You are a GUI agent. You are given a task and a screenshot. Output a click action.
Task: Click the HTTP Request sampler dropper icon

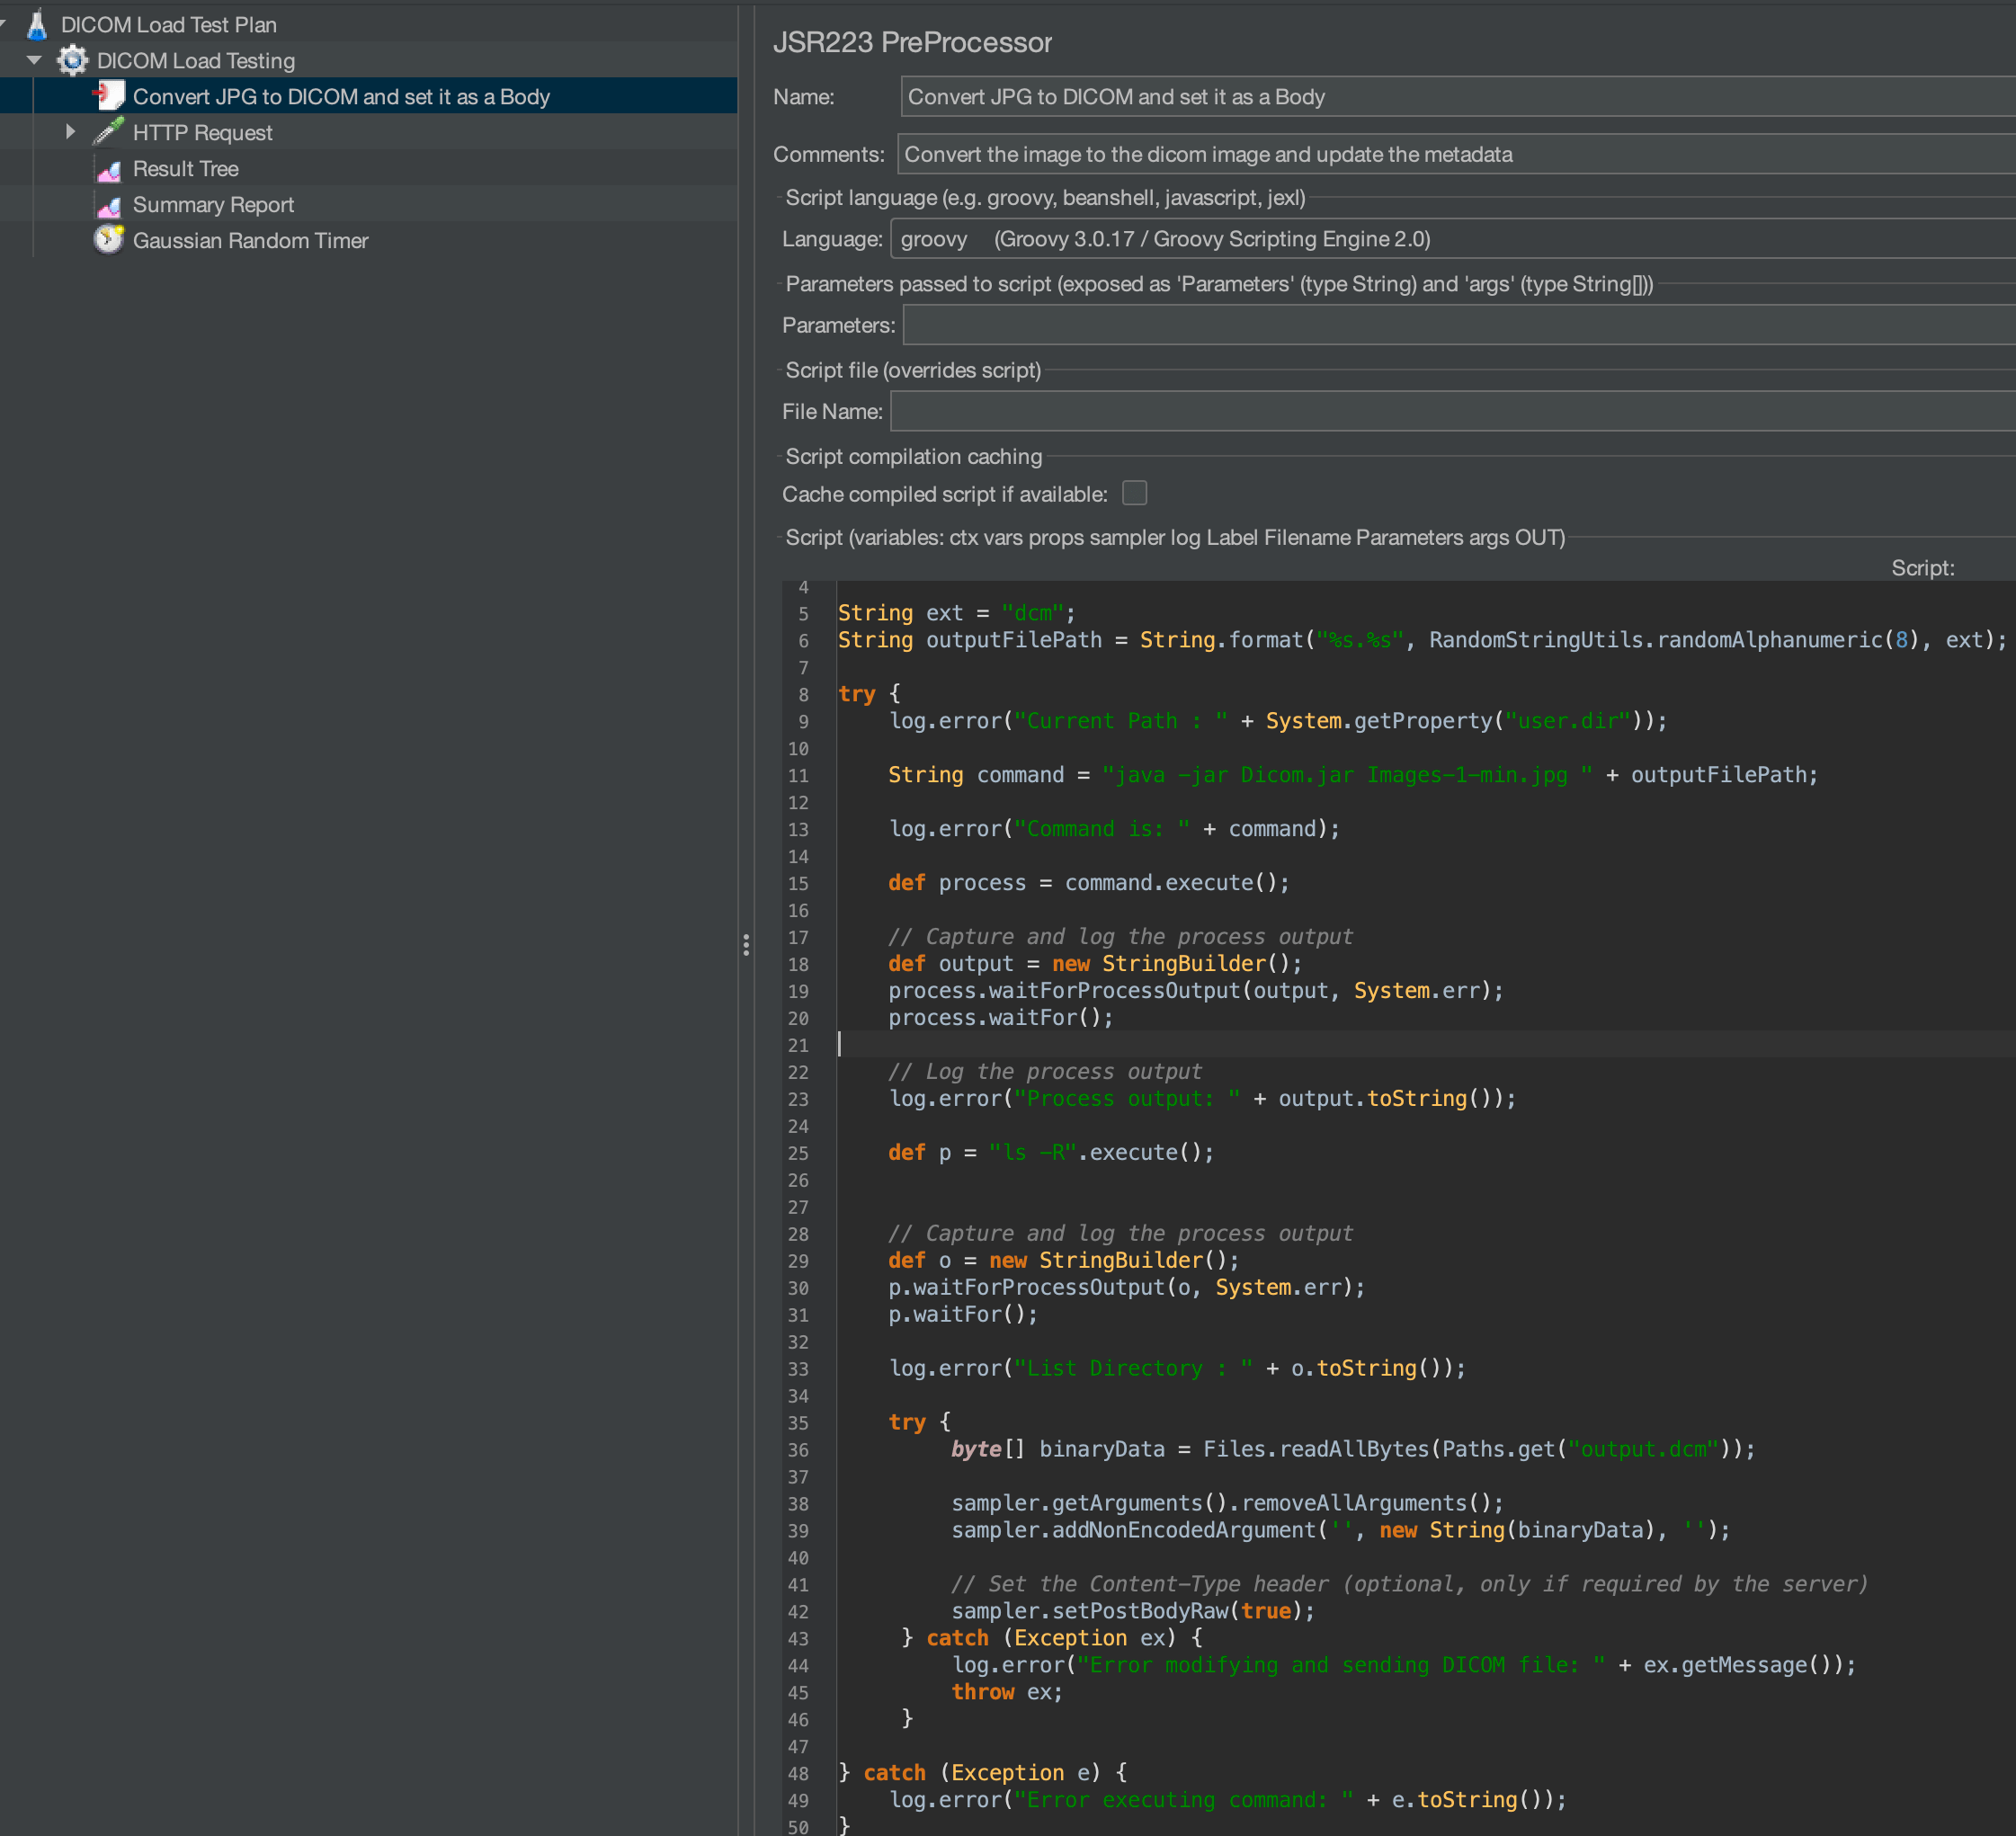(108, 131)
